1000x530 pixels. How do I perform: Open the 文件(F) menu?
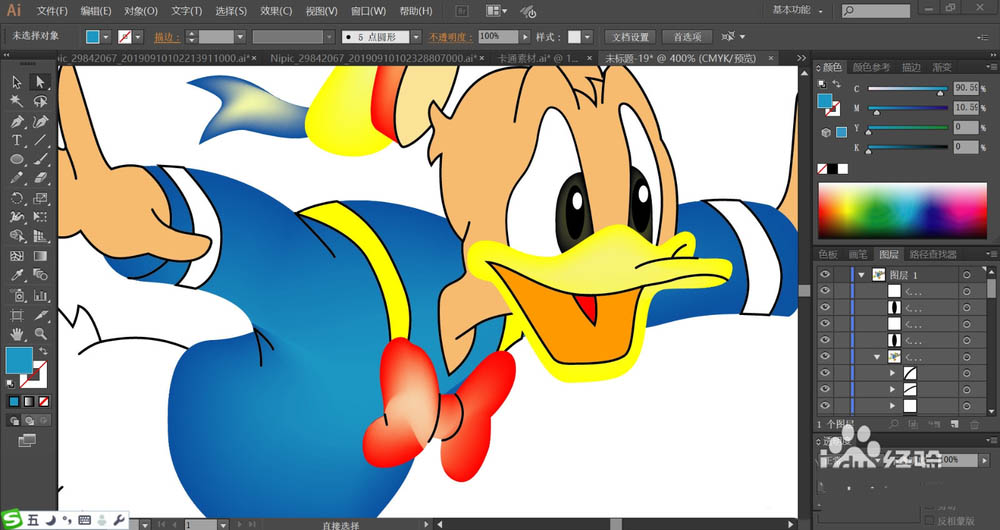52,11
